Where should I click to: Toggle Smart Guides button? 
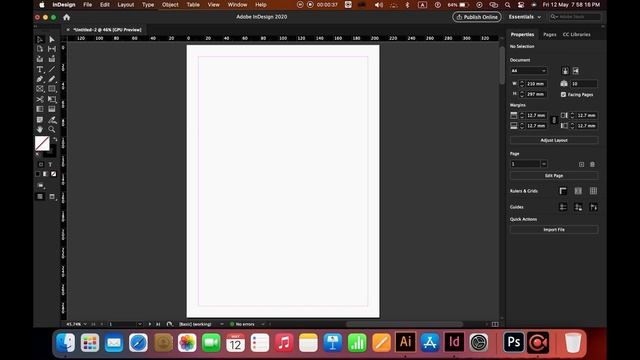593,207
